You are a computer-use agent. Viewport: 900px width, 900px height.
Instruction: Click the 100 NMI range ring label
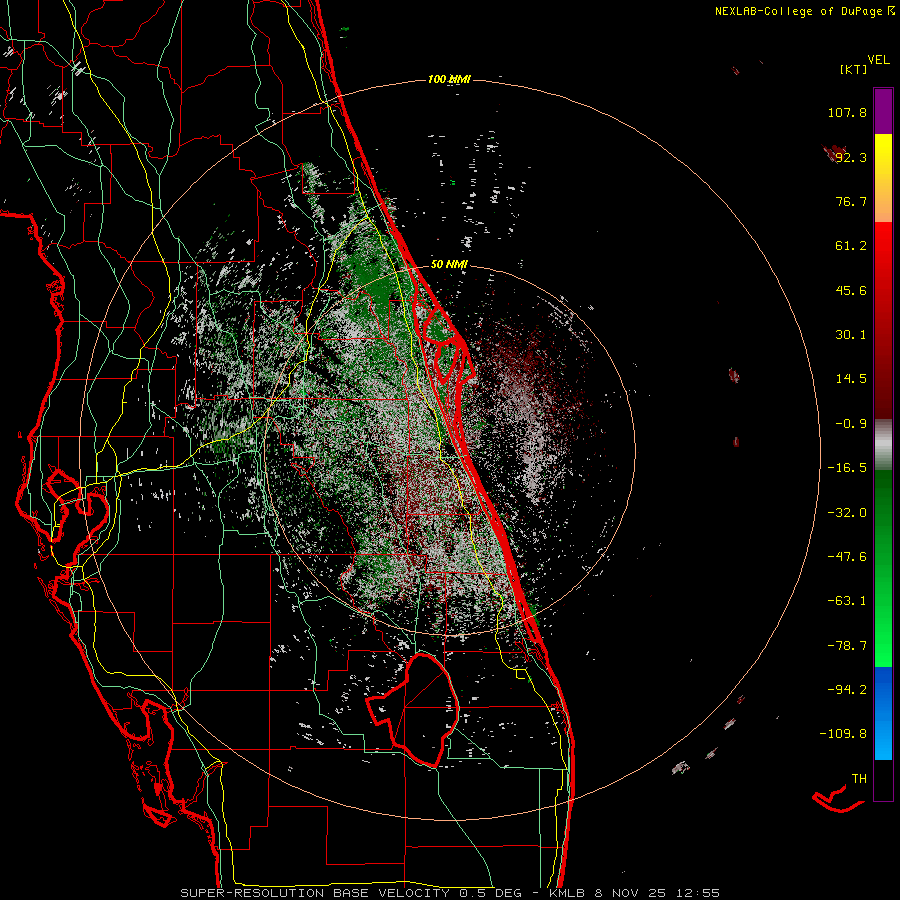[449, 79]
